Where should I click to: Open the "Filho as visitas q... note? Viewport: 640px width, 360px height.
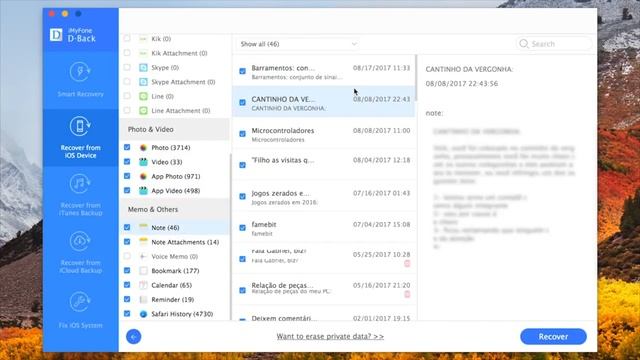tap(324, 165)
